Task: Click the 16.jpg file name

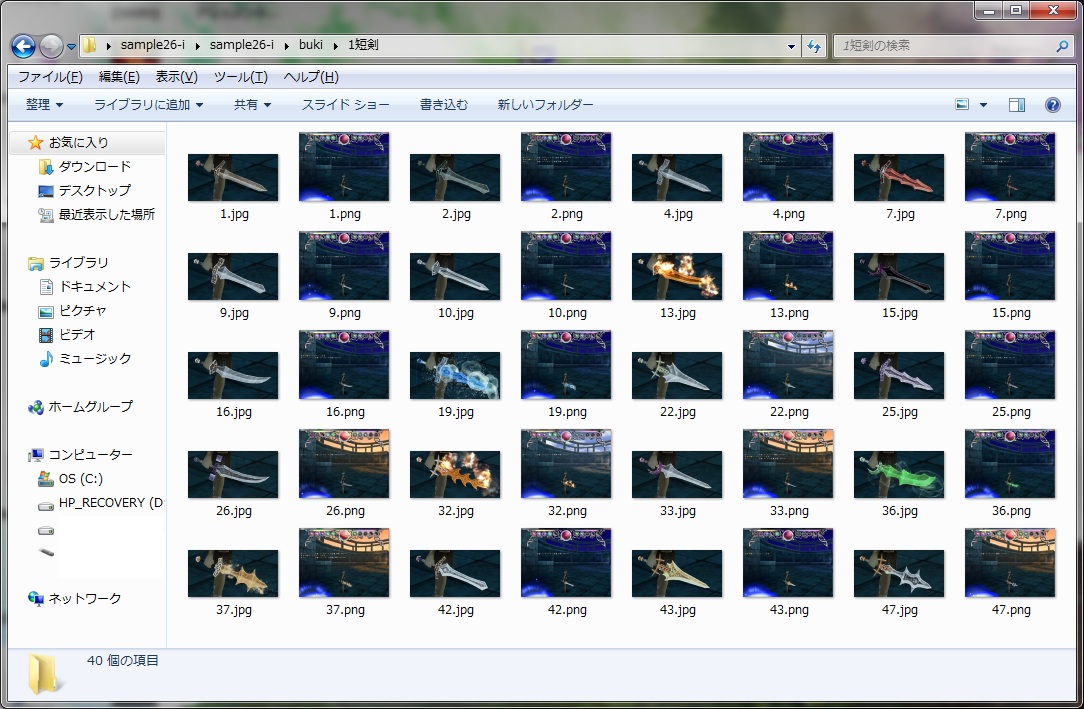Action: click(x=234, y=412)
